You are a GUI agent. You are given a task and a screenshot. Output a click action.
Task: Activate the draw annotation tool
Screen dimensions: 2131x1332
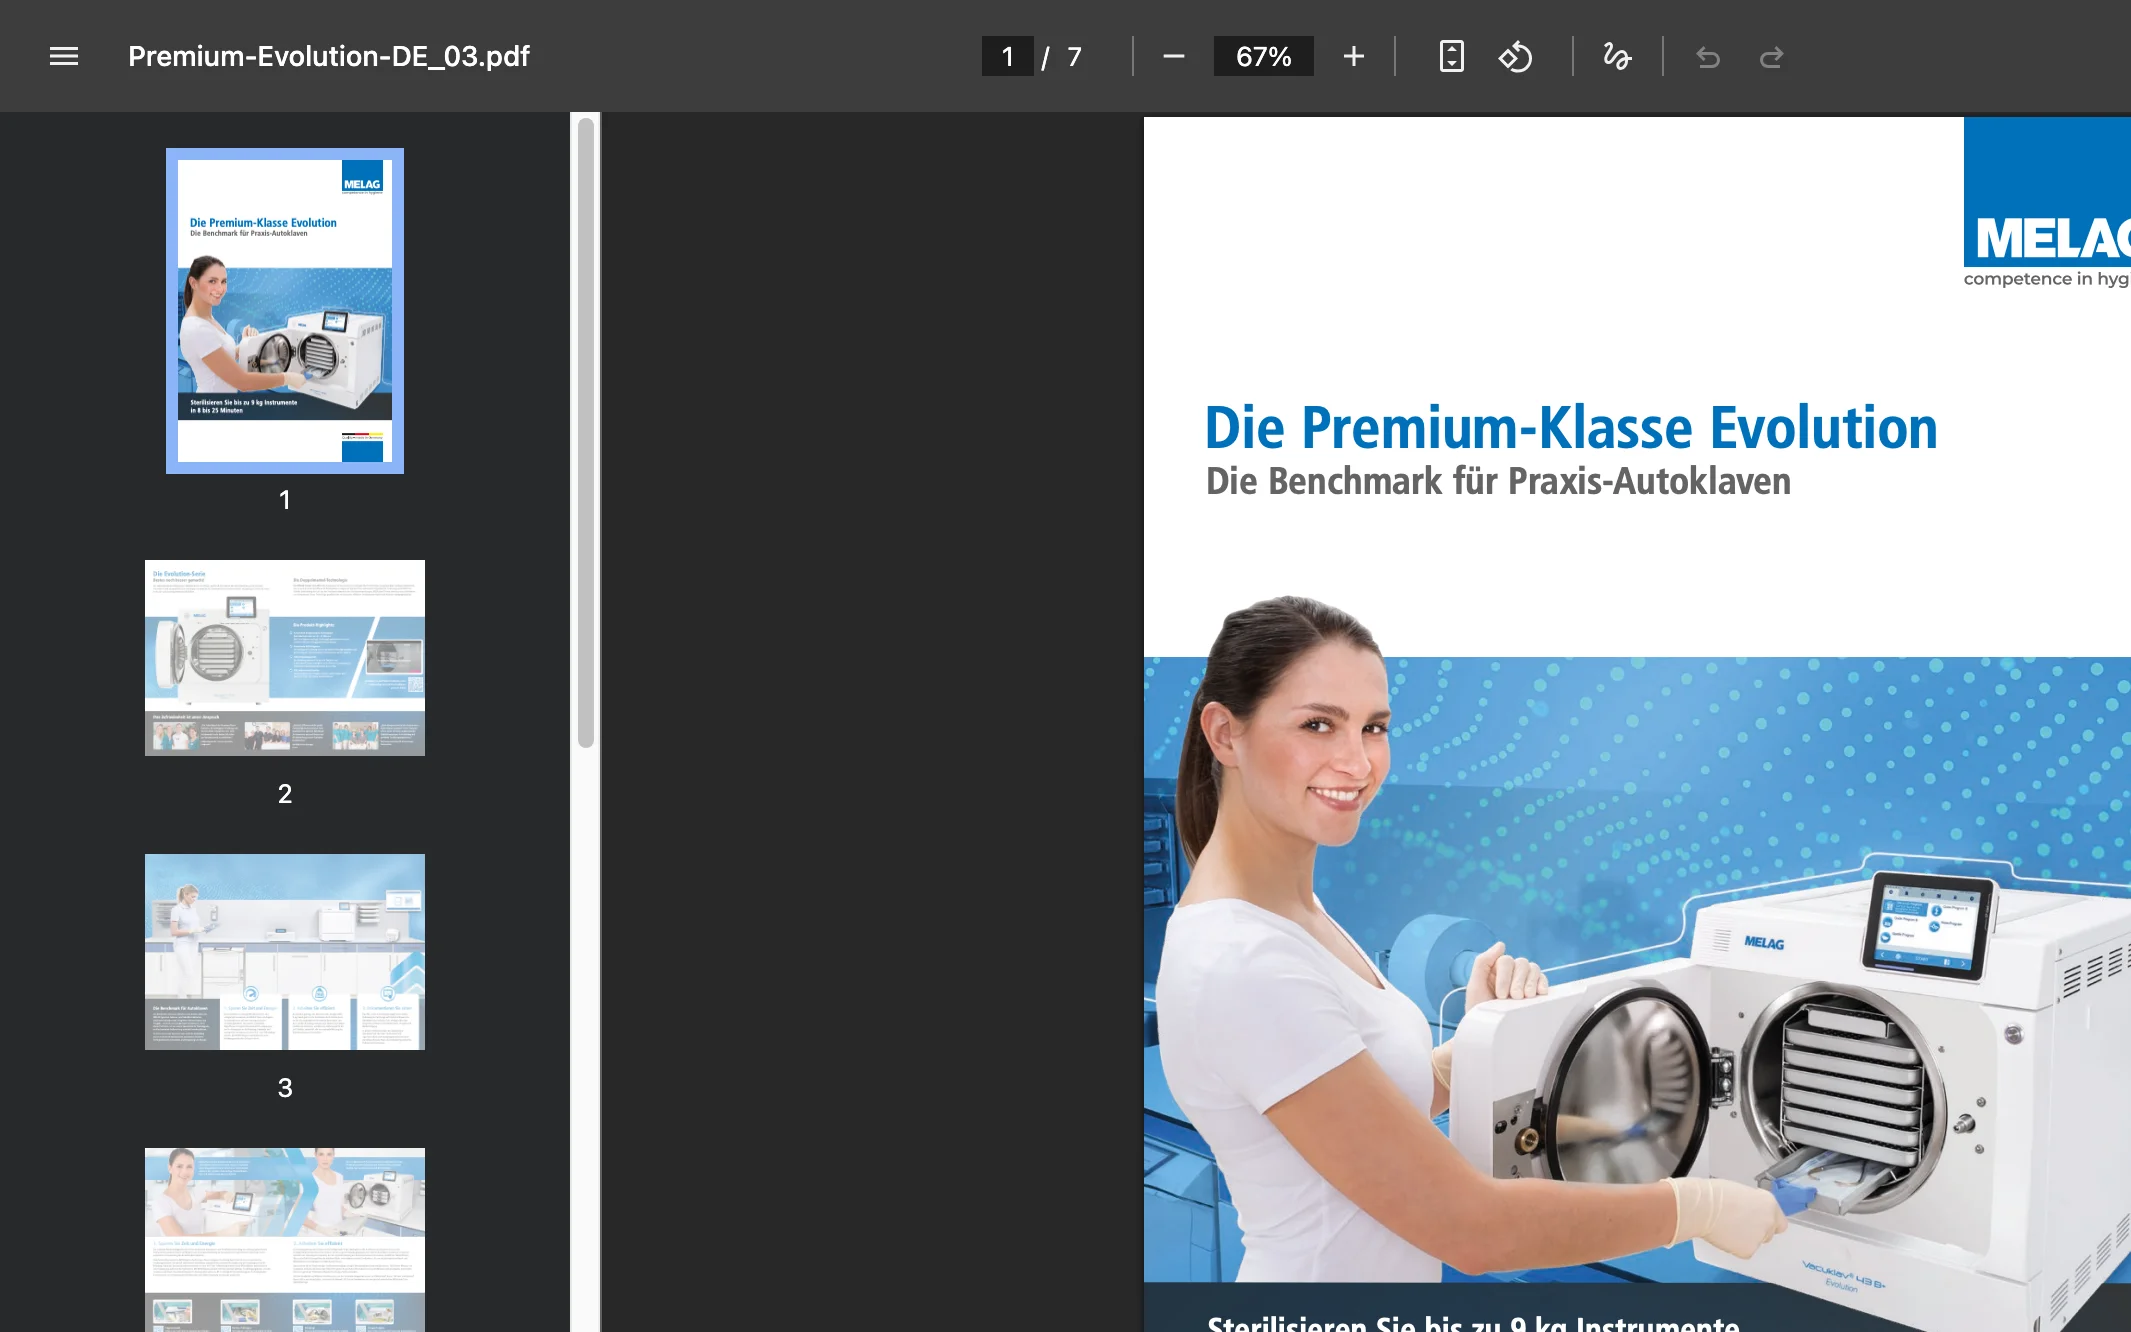click(x=1617, y=57)
